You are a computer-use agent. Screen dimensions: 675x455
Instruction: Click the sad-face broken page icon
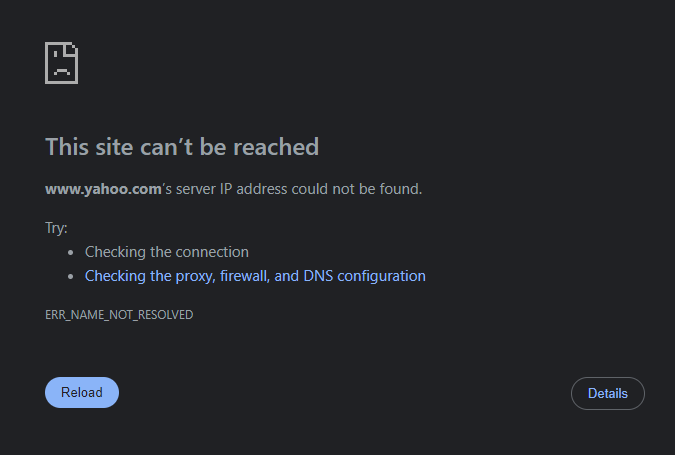(61, 63)
